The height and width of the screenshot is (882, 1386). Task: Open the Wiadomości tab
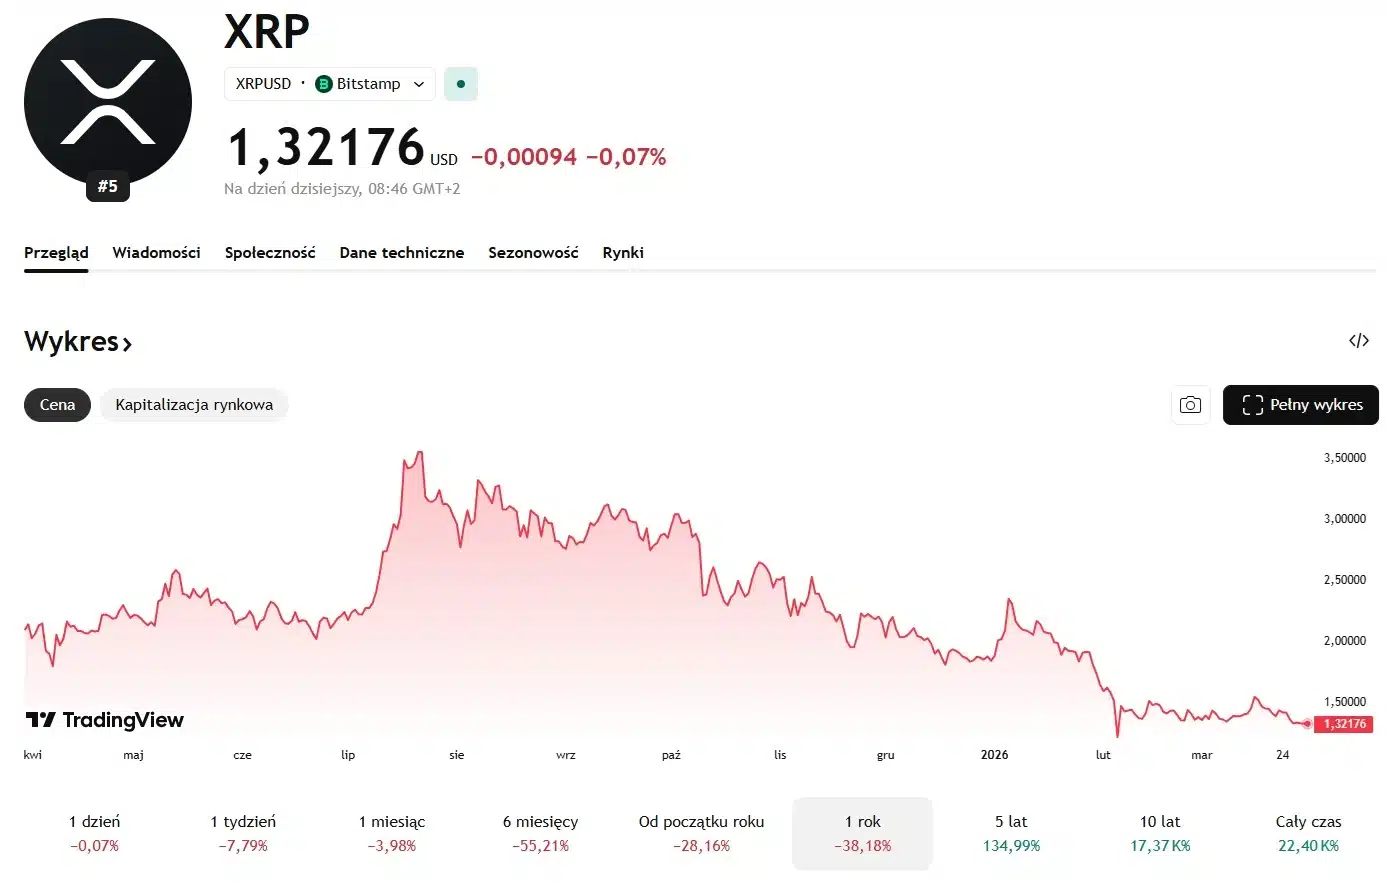pos(156,253)
